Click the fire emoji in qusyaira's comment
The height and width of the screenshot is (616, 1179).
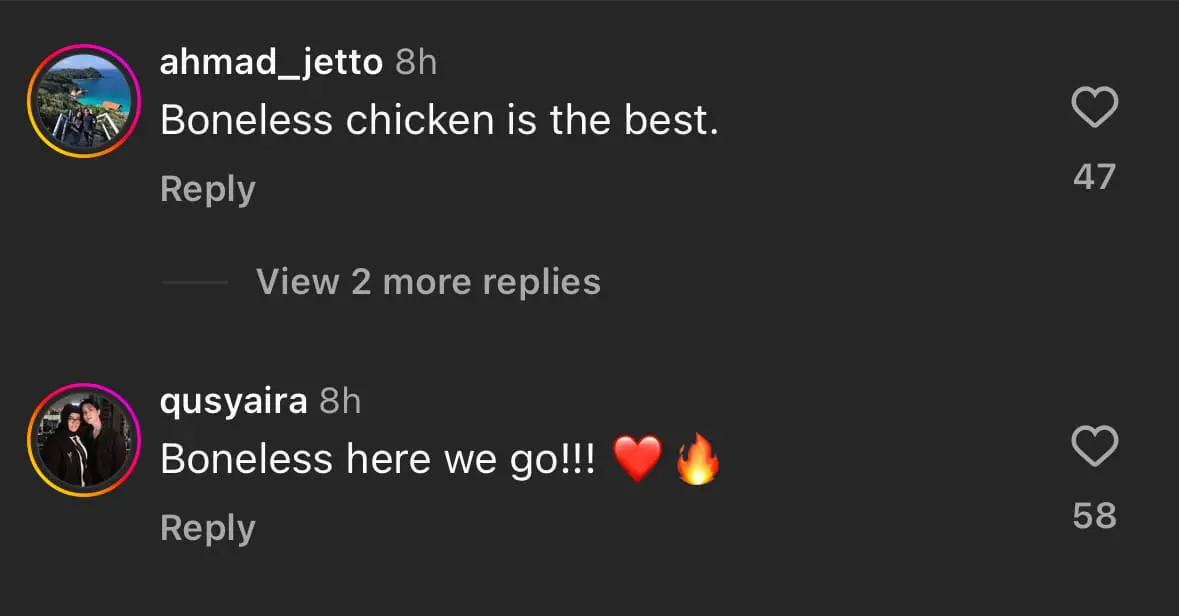[x=698, y=461]
